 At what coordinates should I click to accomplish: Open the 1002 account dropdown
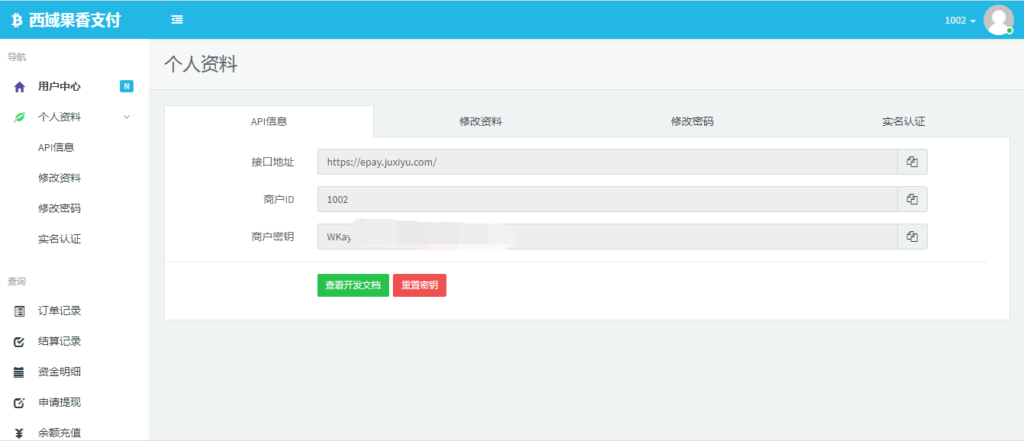click(960, 21)
